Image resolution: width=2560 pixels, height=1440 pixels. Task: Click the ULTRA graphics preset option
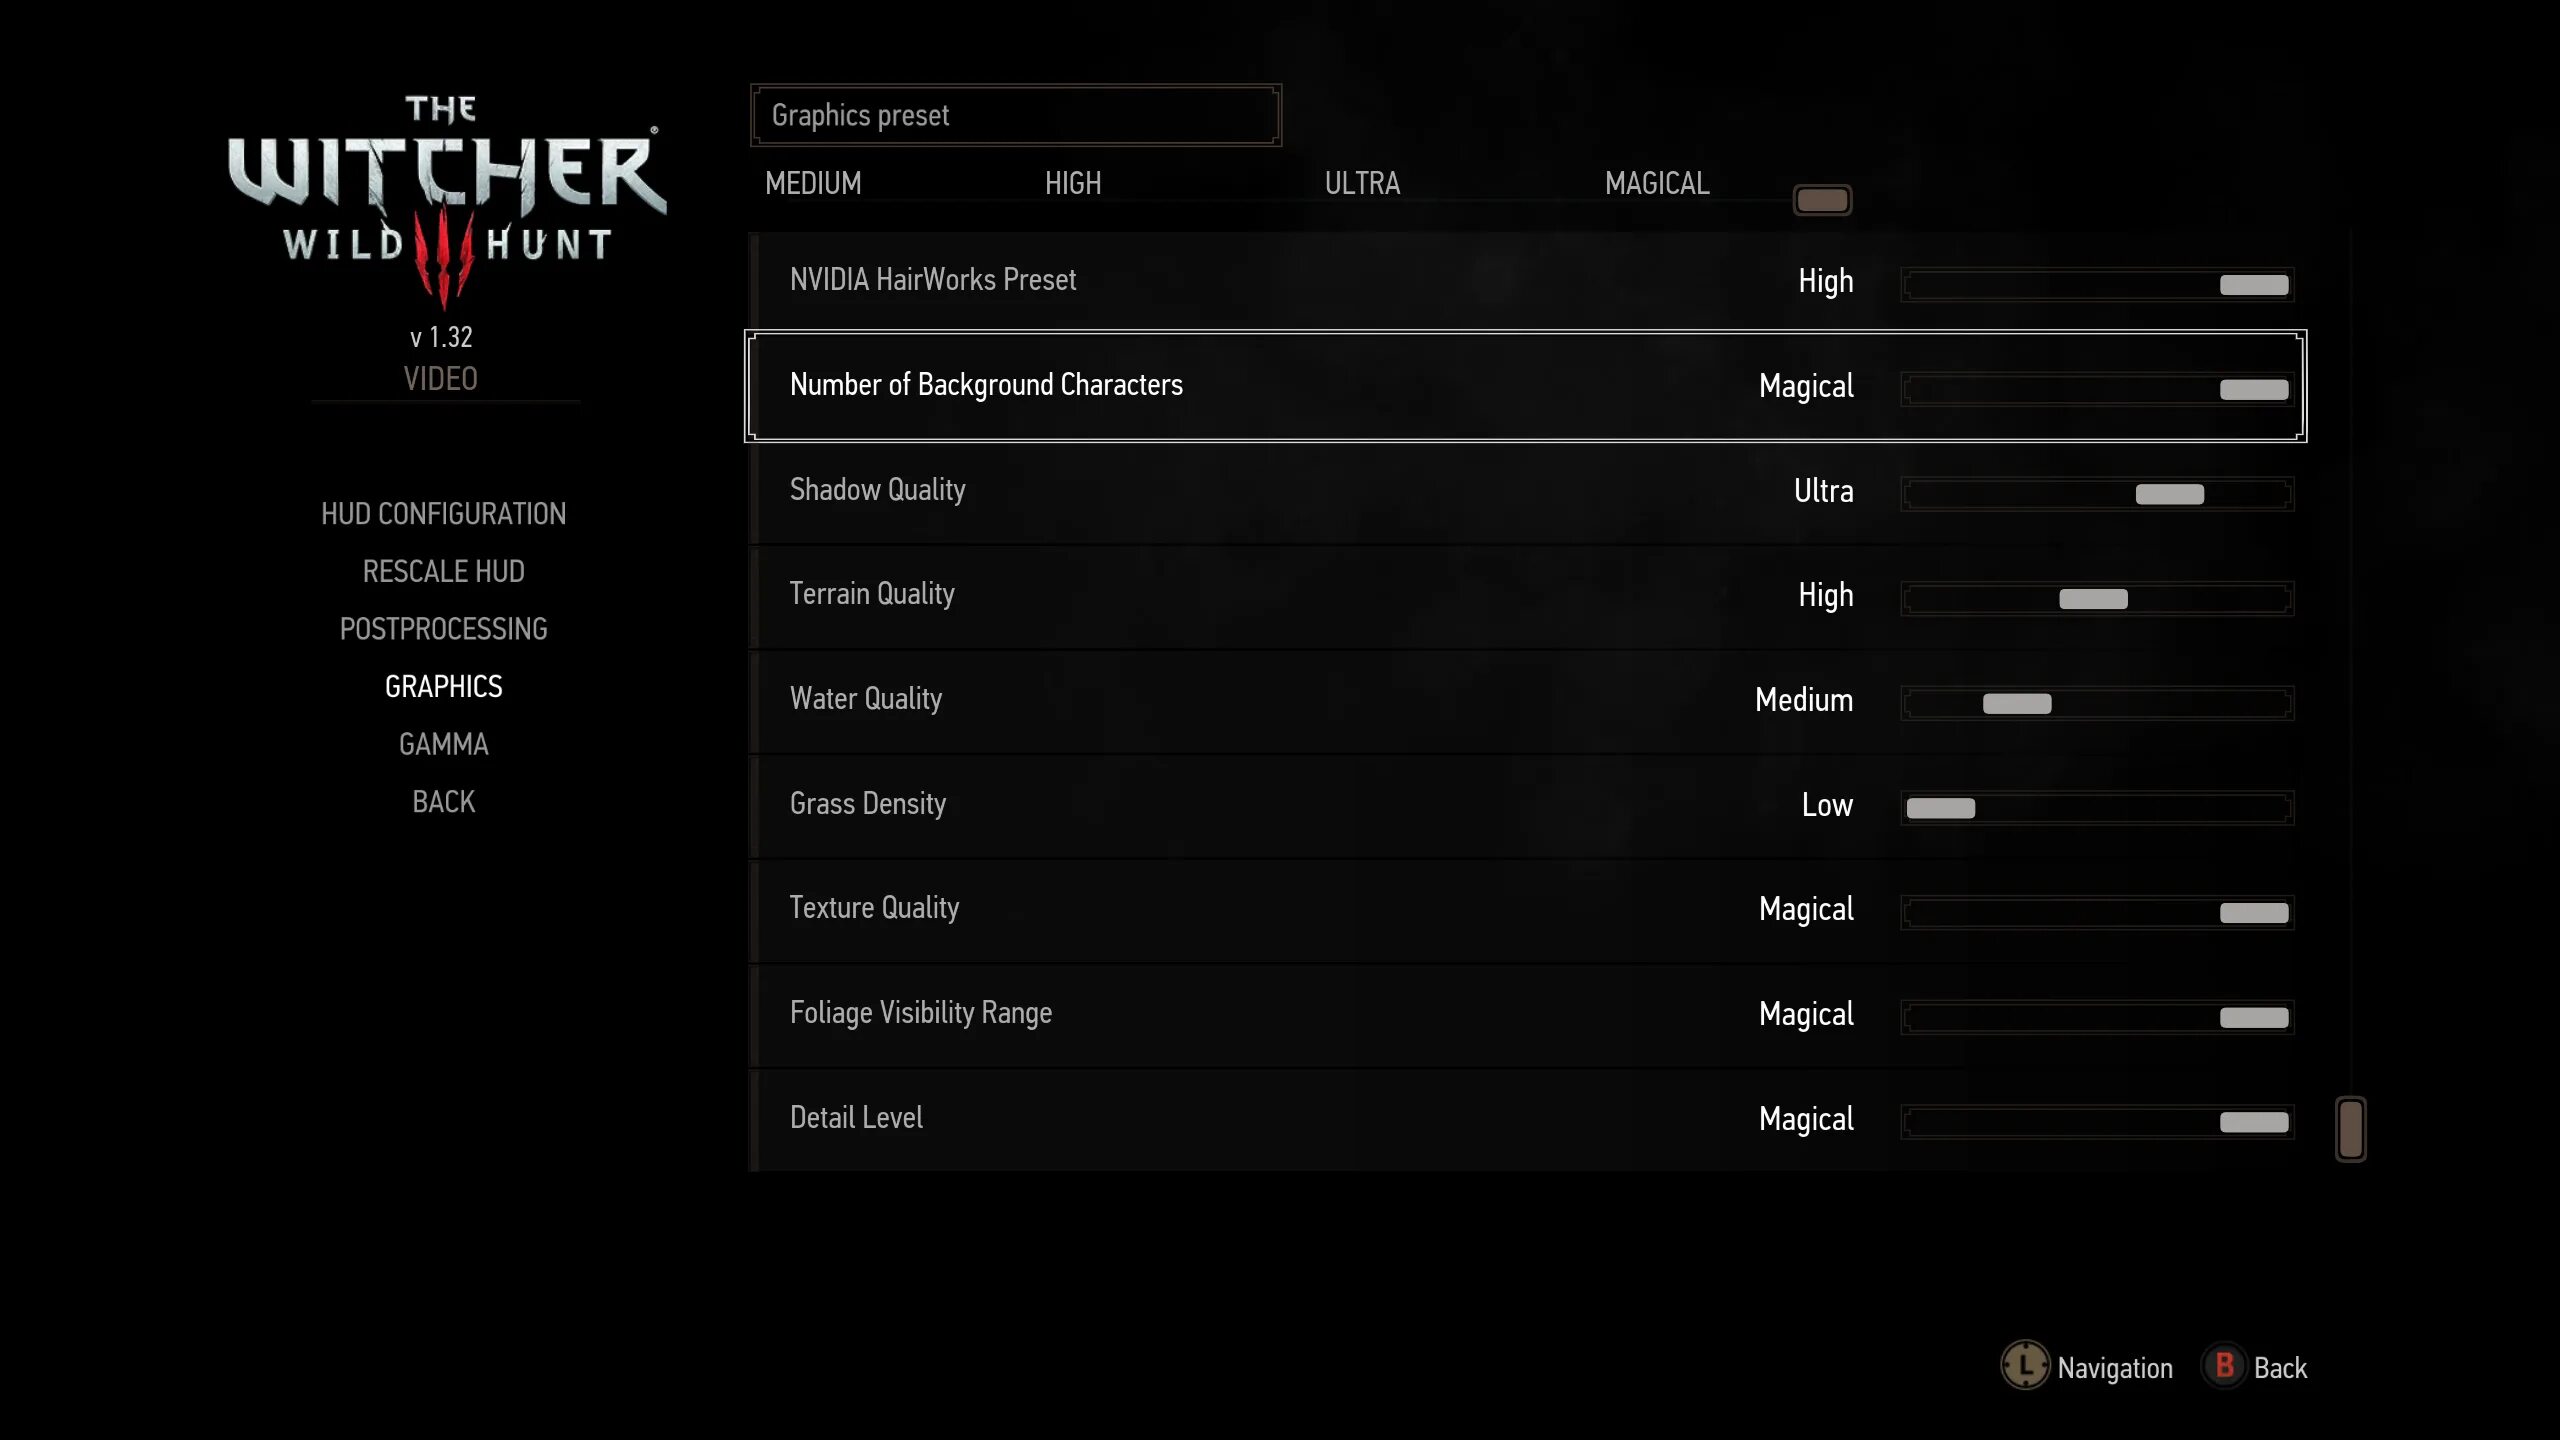[1363, 181]
